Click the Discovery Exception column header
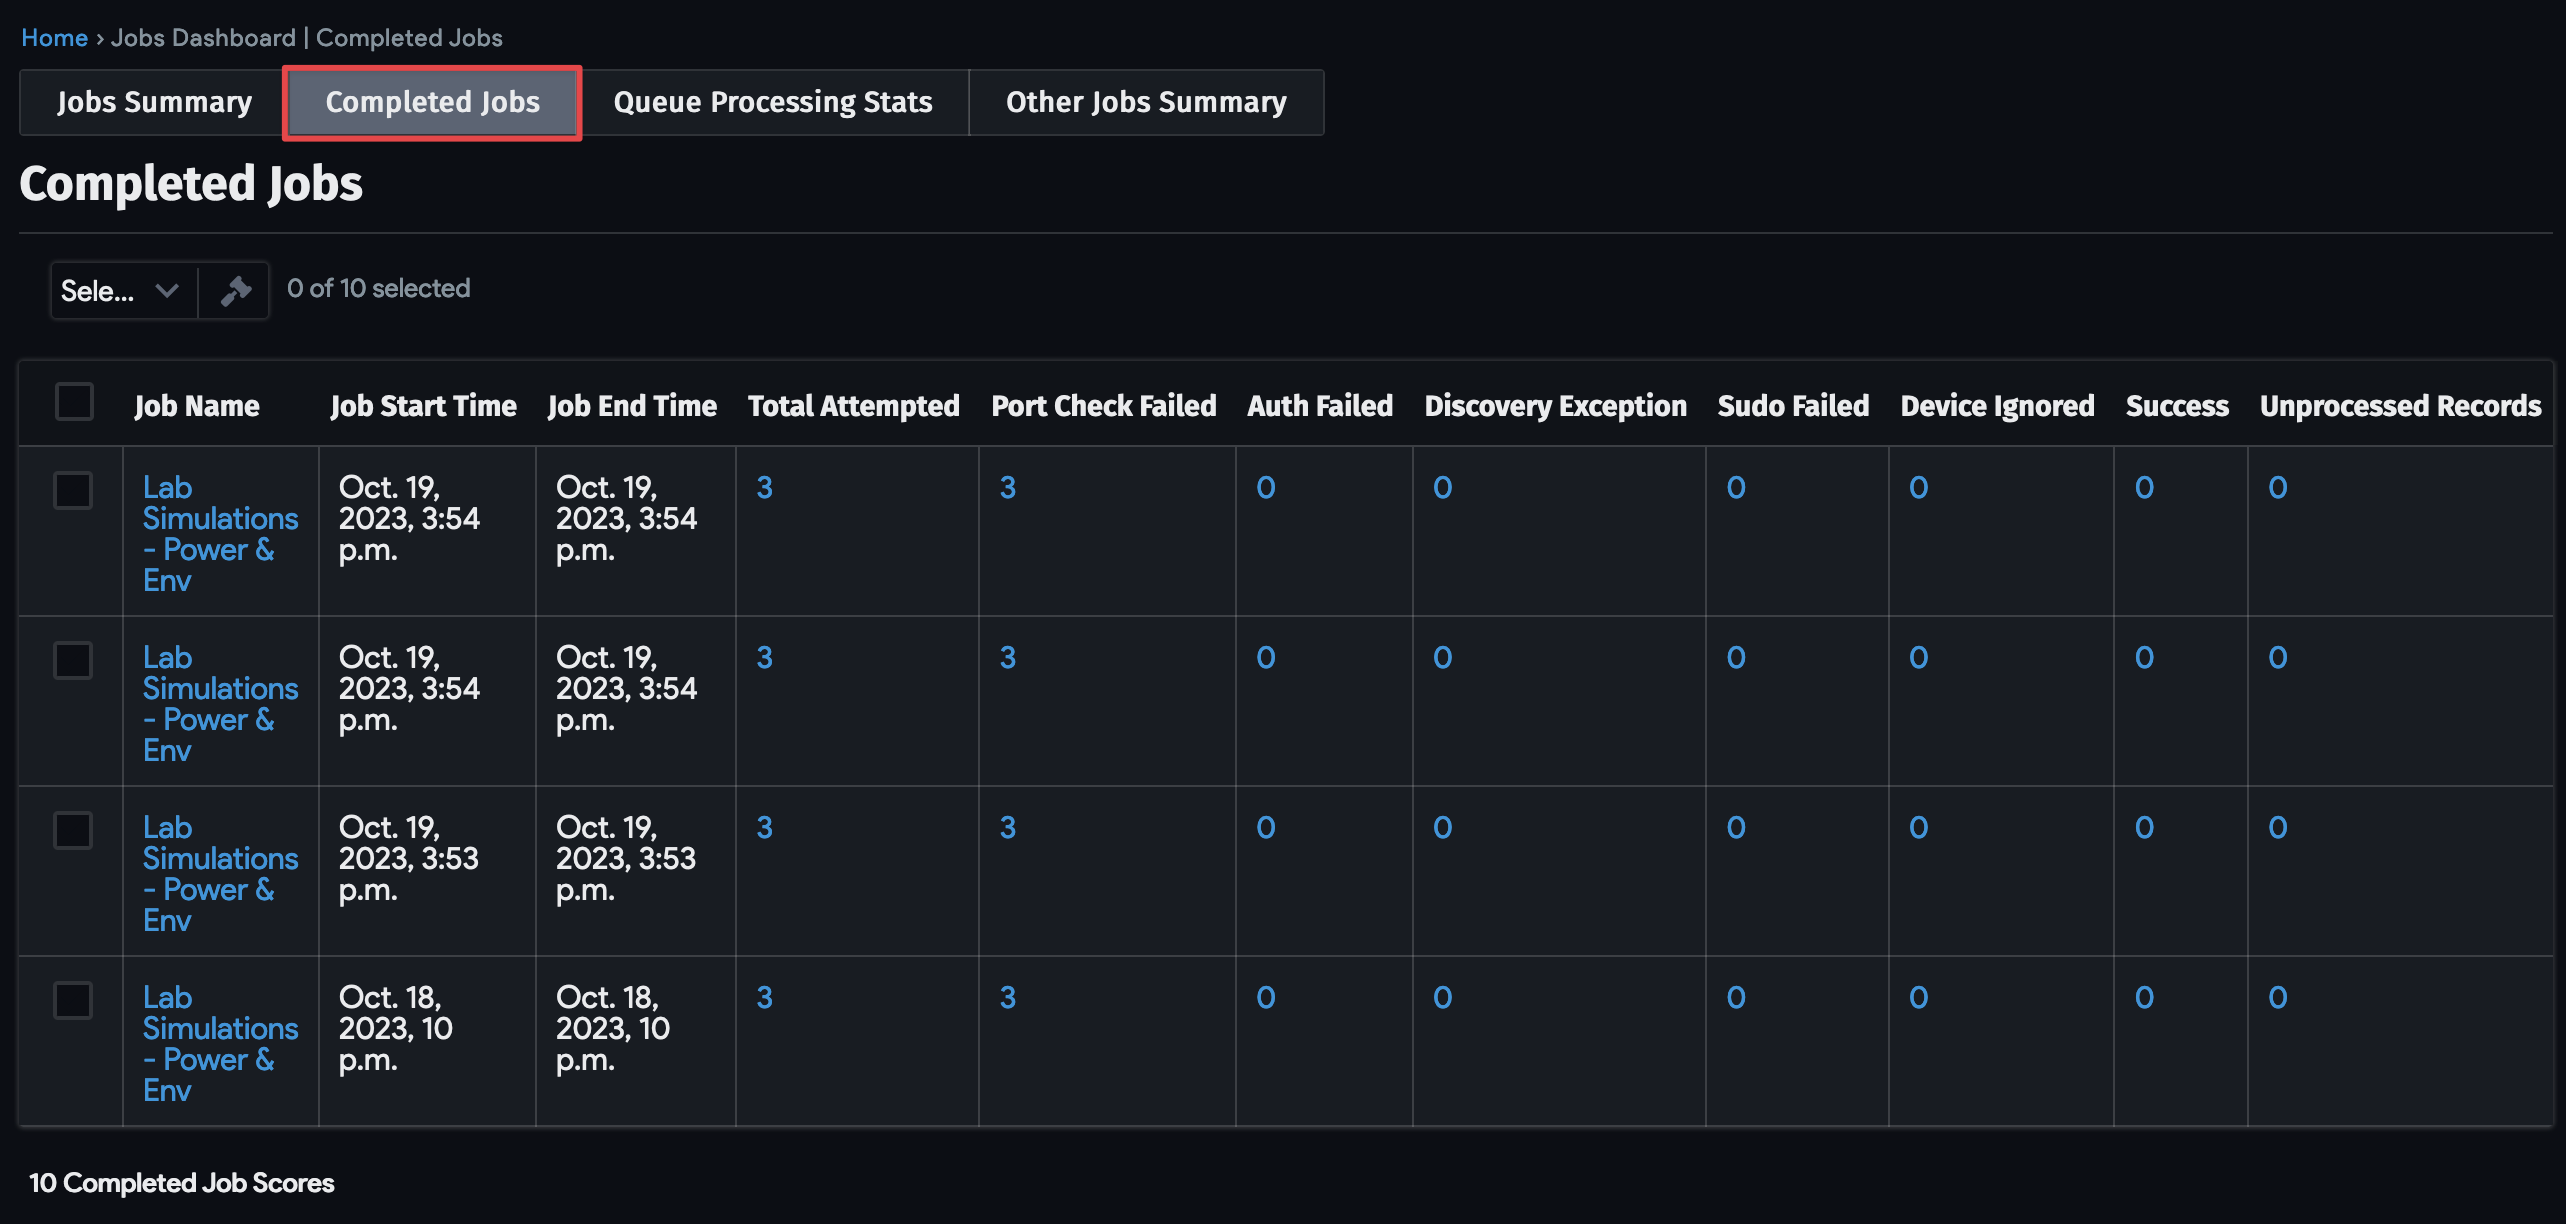The width and height of the screenshot is (2566, 1224). pyautogui.click(x=1555, y=406)
